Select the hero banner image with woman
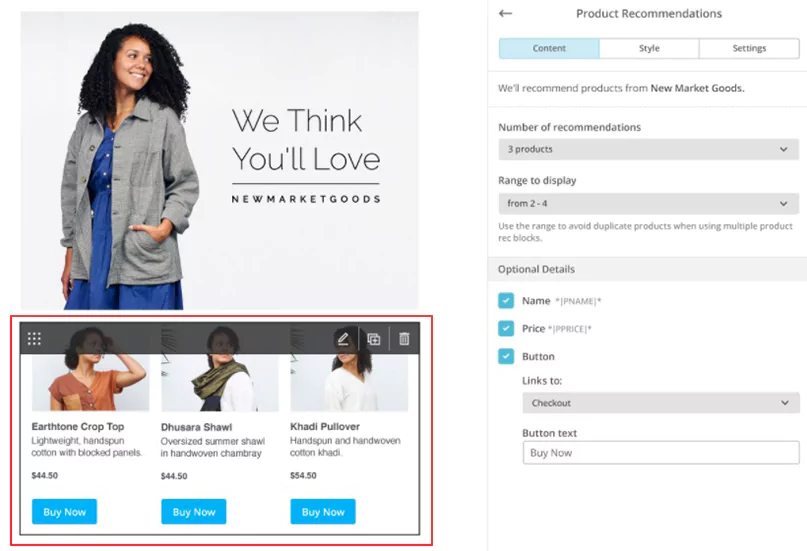The image size is (807, 551). pyautogui.click(x=220, y=161)
